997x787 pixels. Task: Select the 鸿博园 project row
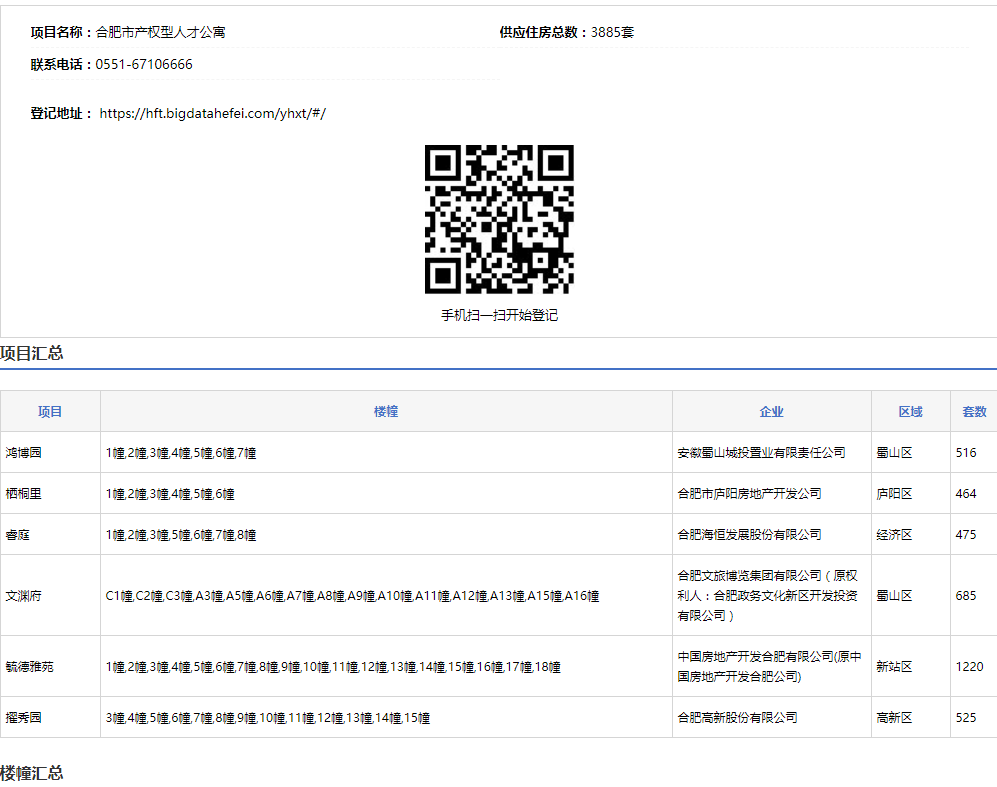click(498, 453)
